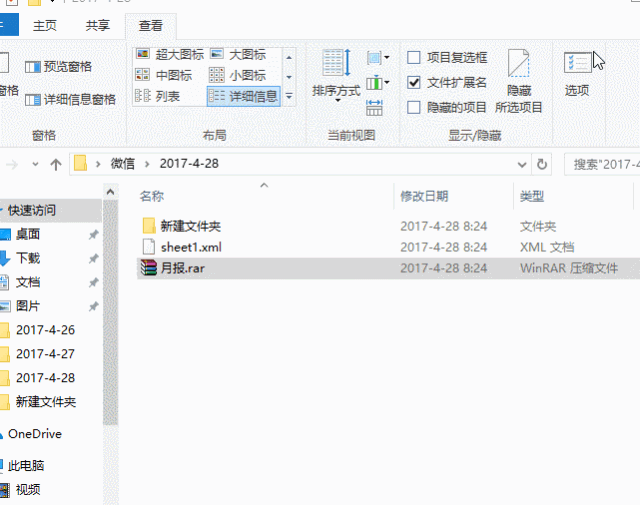This screenshot has width=640, height=505.
Task: Unpin 下载 via its pin icon
Action: point(93,258)
